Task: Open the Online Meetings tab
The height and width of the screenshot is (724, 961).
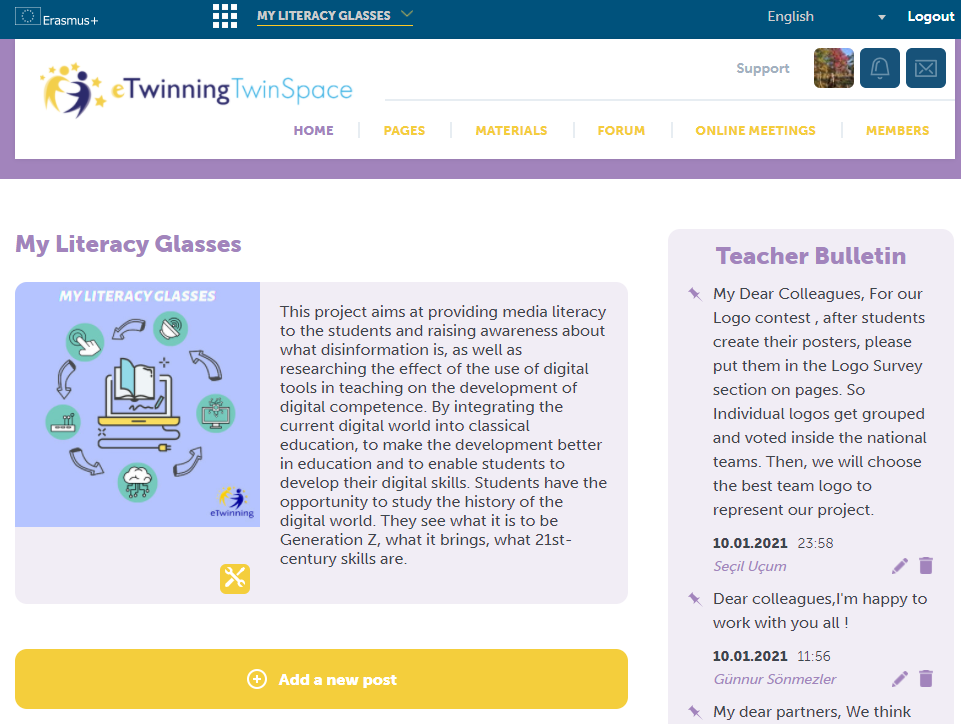Action: tap(755, 131)
